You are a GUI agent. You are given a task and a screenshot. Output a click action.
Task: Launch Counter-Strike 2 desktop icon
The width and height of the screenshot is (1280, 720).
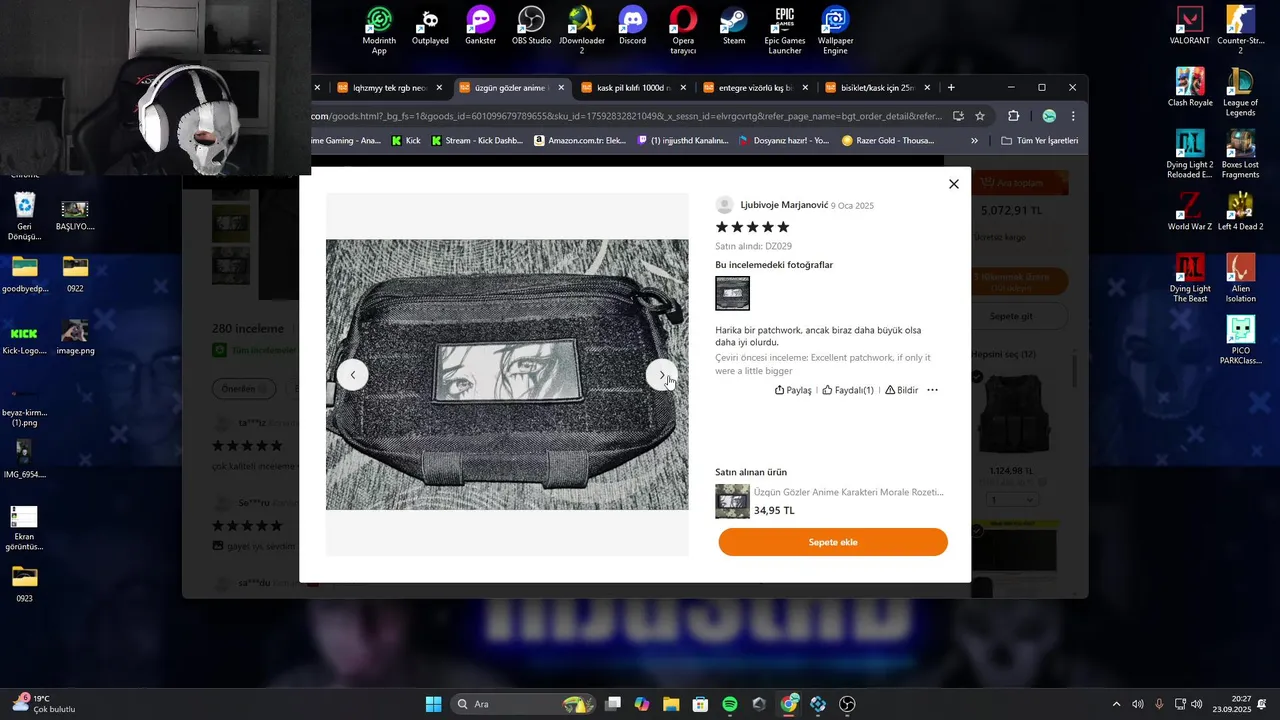[x=1240, y=30]
